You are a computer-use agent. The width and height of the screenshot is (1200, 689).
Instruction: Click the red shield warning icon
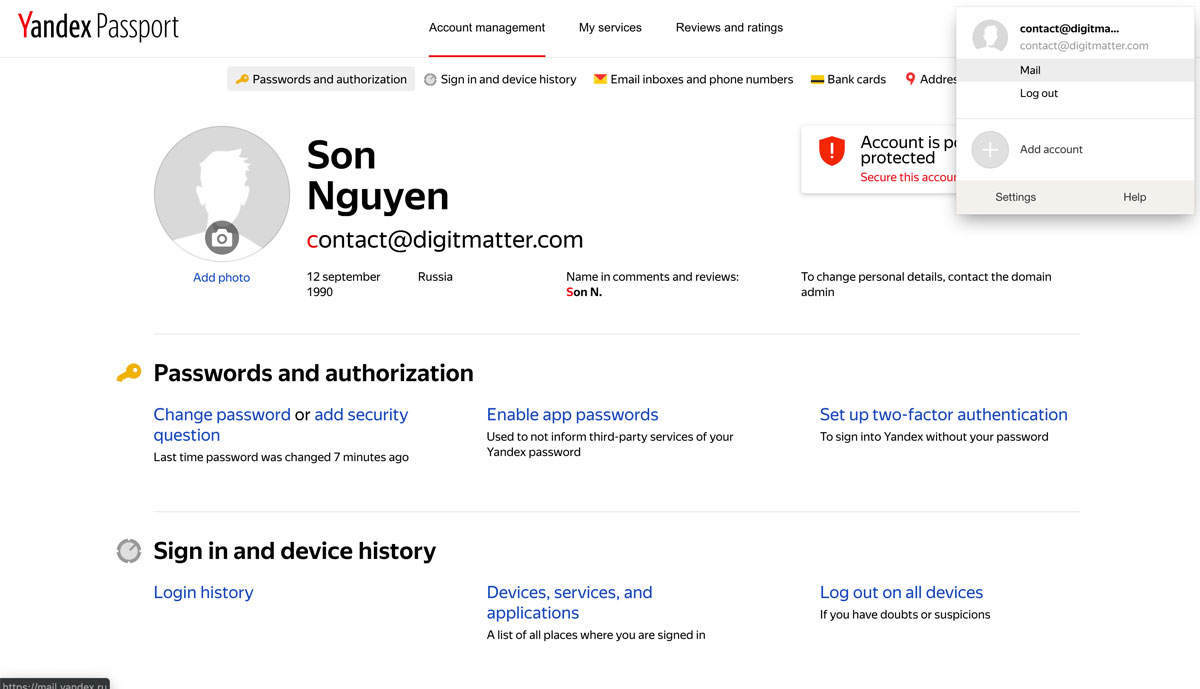(x=832, y=151)
